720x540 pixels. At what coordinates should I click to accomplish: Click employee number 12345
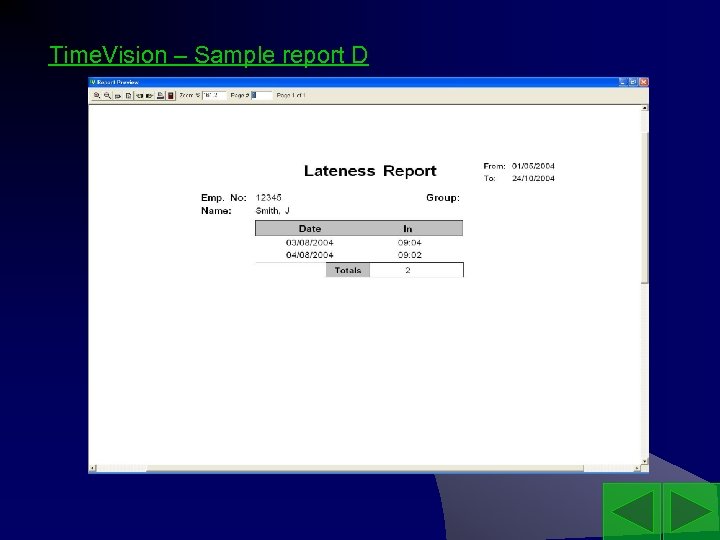(269, 197)
